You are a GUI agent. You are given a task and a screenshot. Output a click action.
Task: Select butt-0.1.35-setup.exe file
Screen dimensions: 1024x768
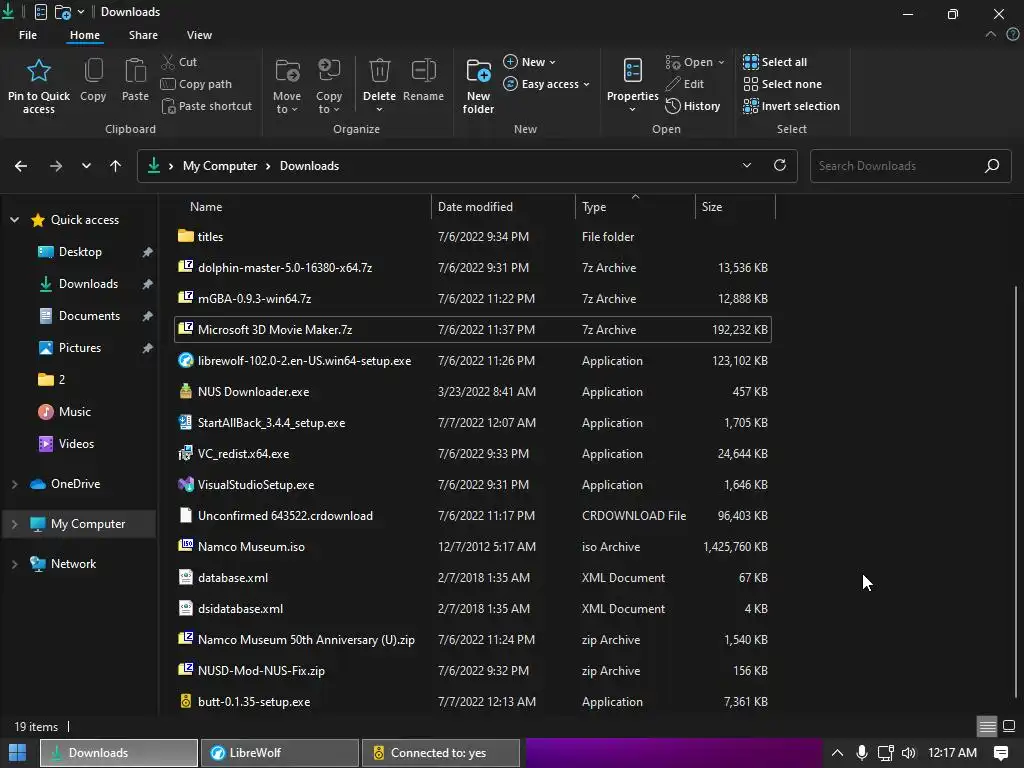(473, 702)
